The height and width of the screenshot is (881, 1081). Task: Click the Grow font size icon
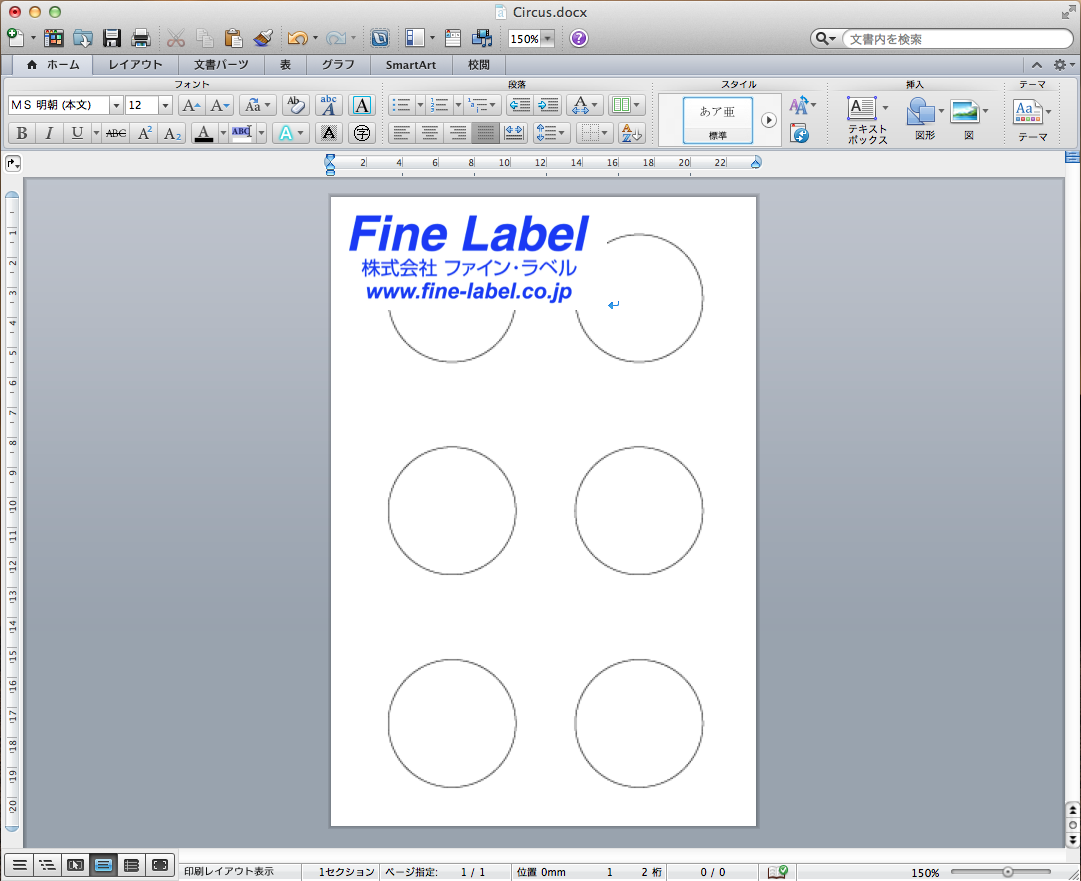point(190,105)
